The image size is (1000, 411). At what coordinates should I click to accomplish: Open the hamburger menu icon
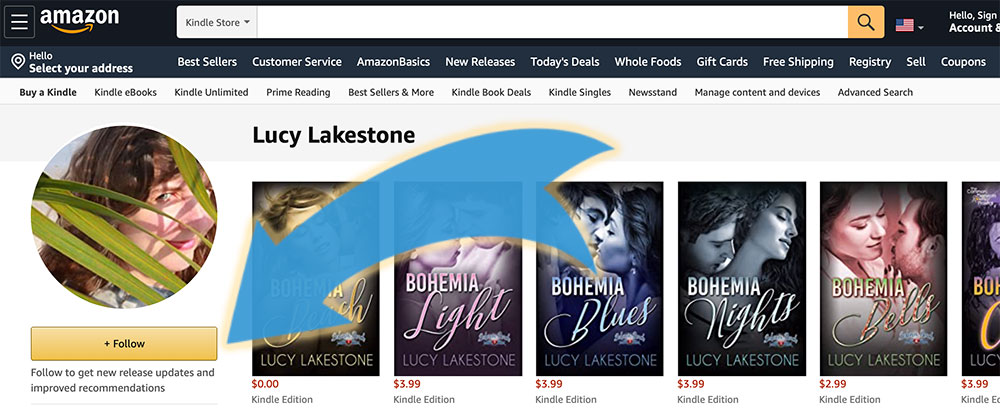19,22
